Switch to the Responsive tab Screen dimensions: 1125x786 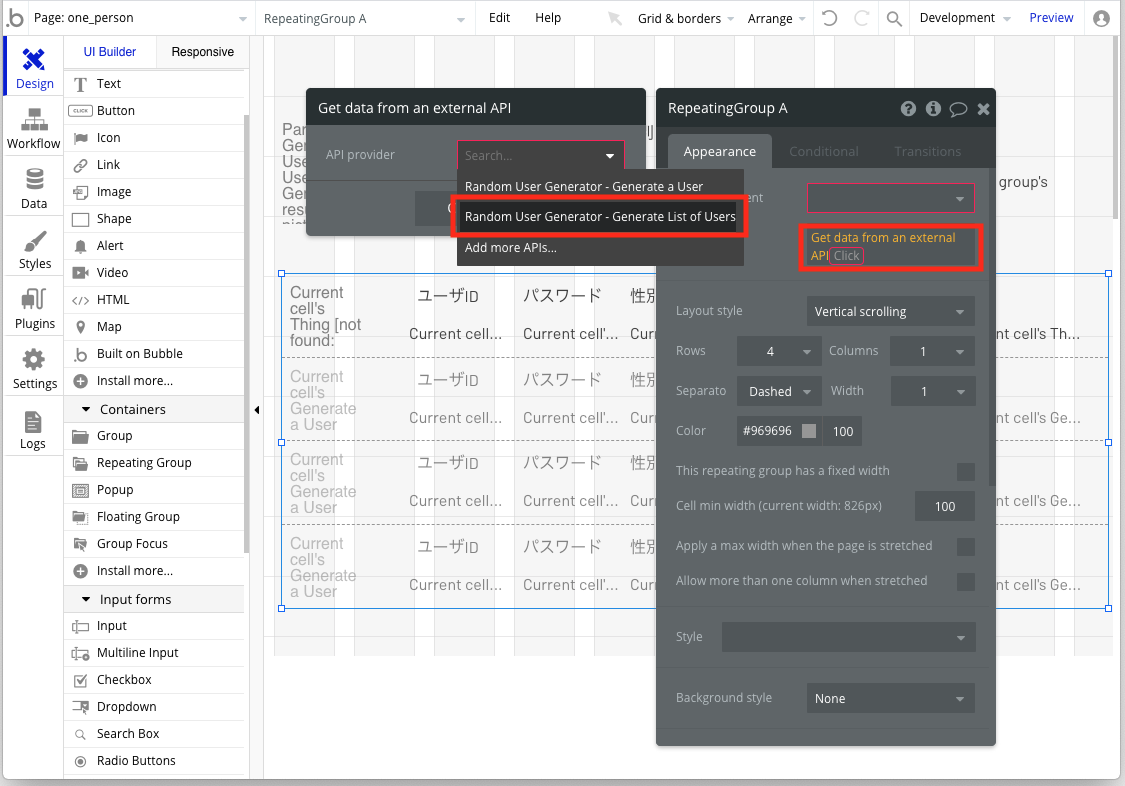(x=202, y=52)
